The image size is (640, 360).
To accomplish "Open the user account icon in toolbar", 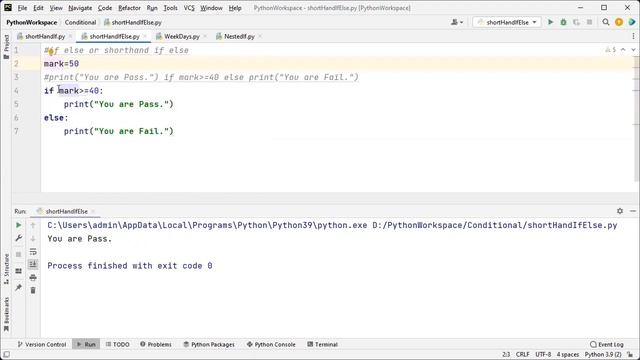I will pyautogui.click(x=454, y=22).
